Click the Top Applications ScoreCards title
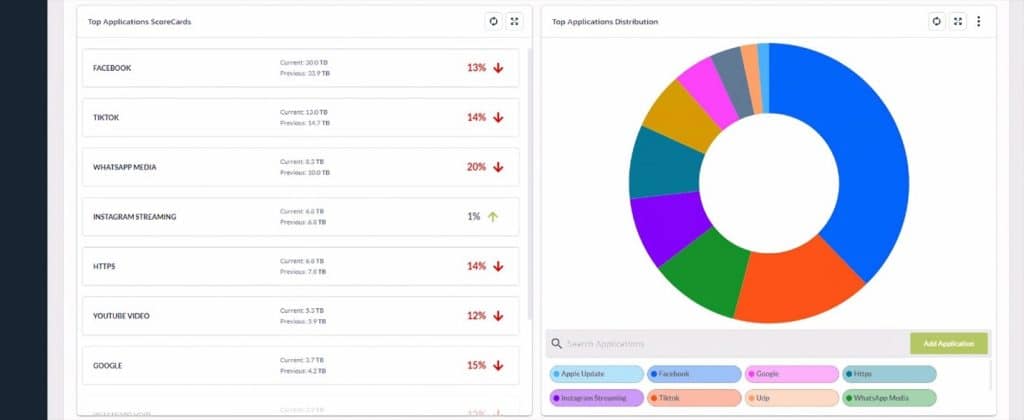Image resolution: width=1024 pixels, height=420 pixels. (140, 22)
